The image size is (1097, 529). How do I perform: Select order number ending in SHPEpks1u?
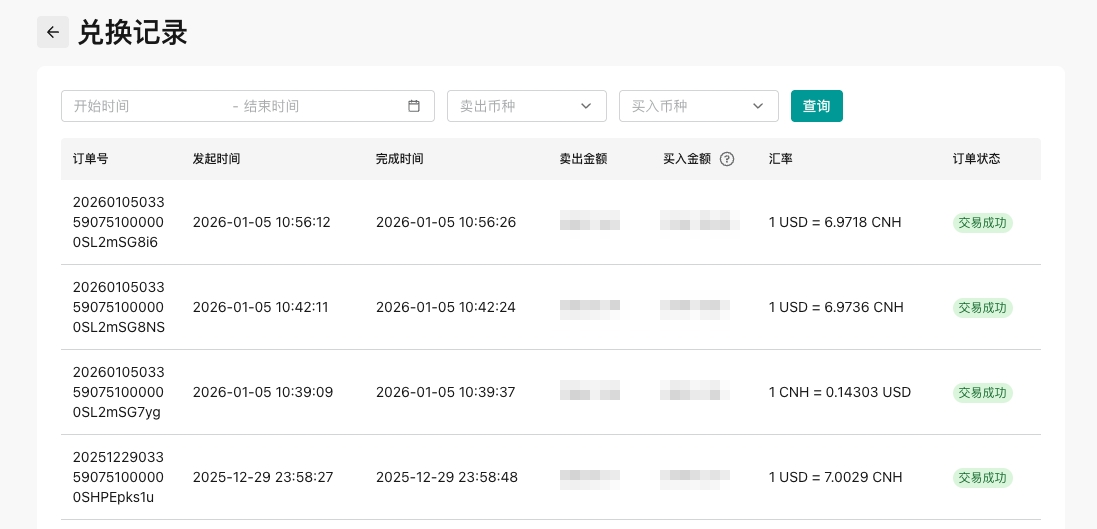118,477
